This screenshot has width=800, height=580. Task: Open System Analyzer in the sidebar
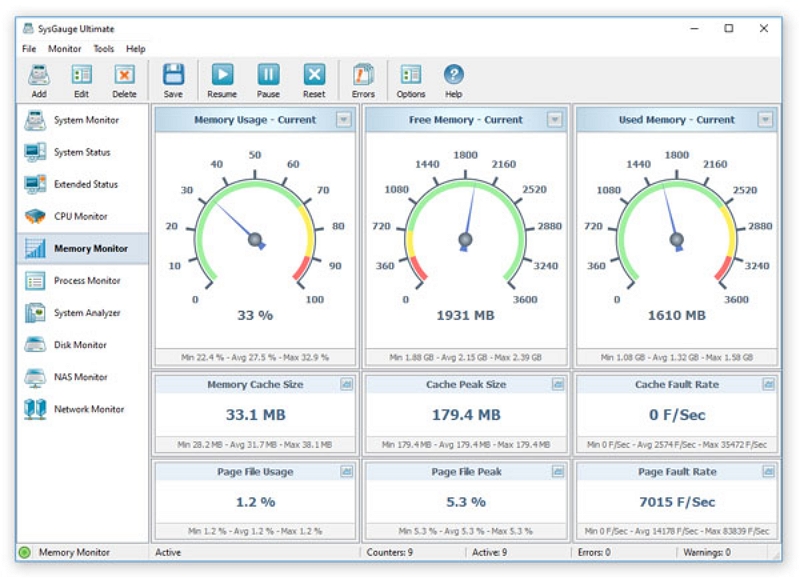pyautogui.click(x=83, y=313)
